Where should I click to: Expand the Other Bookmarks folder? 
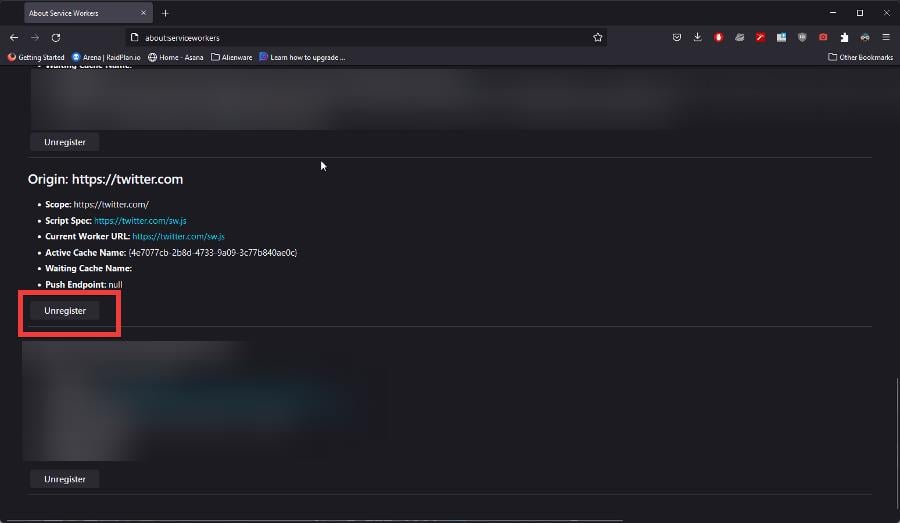(x=860, y=57)
